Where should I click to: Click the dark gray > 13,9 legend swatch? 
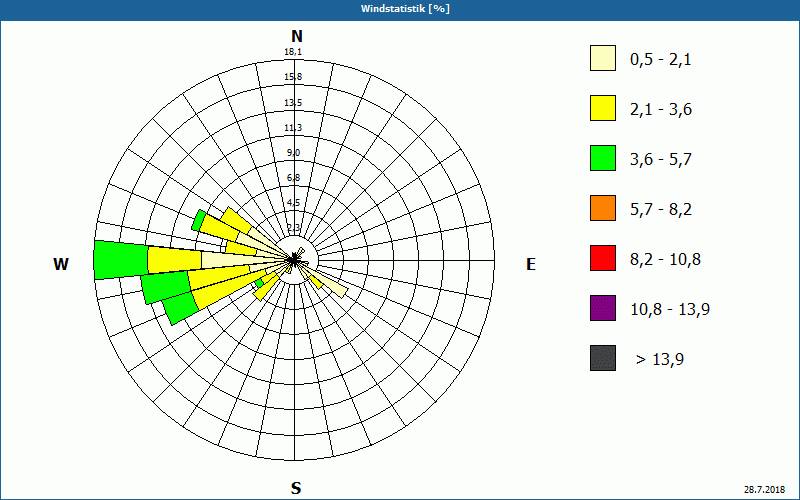603,358
